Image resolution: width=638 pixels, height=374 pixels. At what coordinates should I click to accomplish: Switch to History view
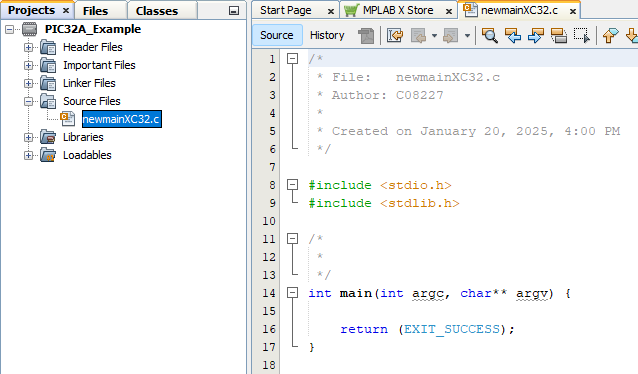pos(327,35)
